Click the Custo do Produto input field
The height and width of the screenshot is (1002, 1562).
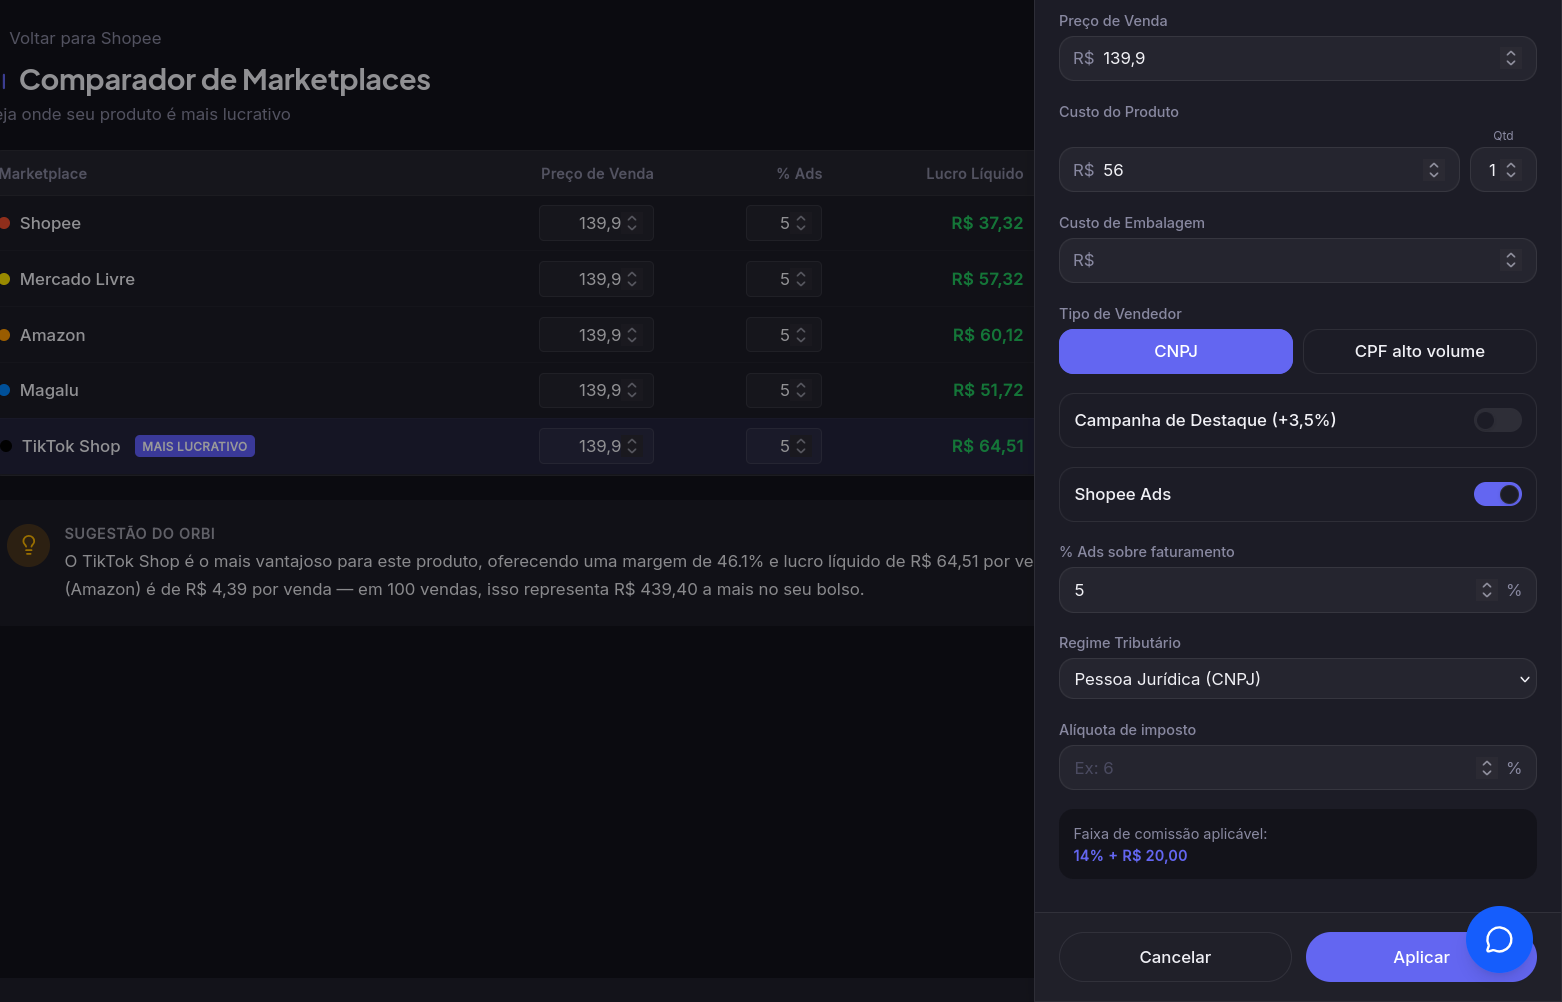(1259, 170)
